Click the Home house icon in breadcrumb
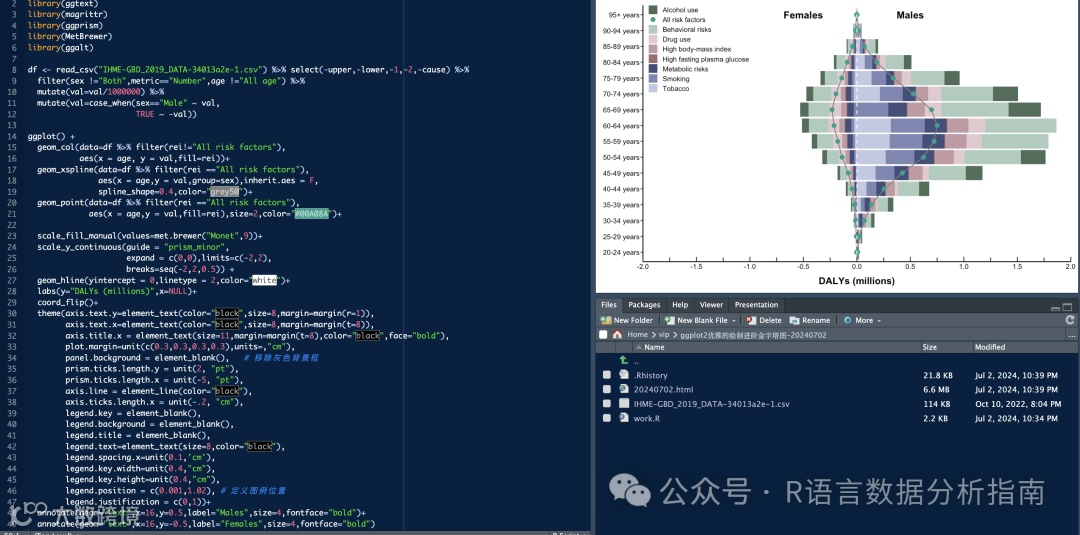Image resolution: width=1080 pixels, height=535 pixels. click(x=617, y=335)
